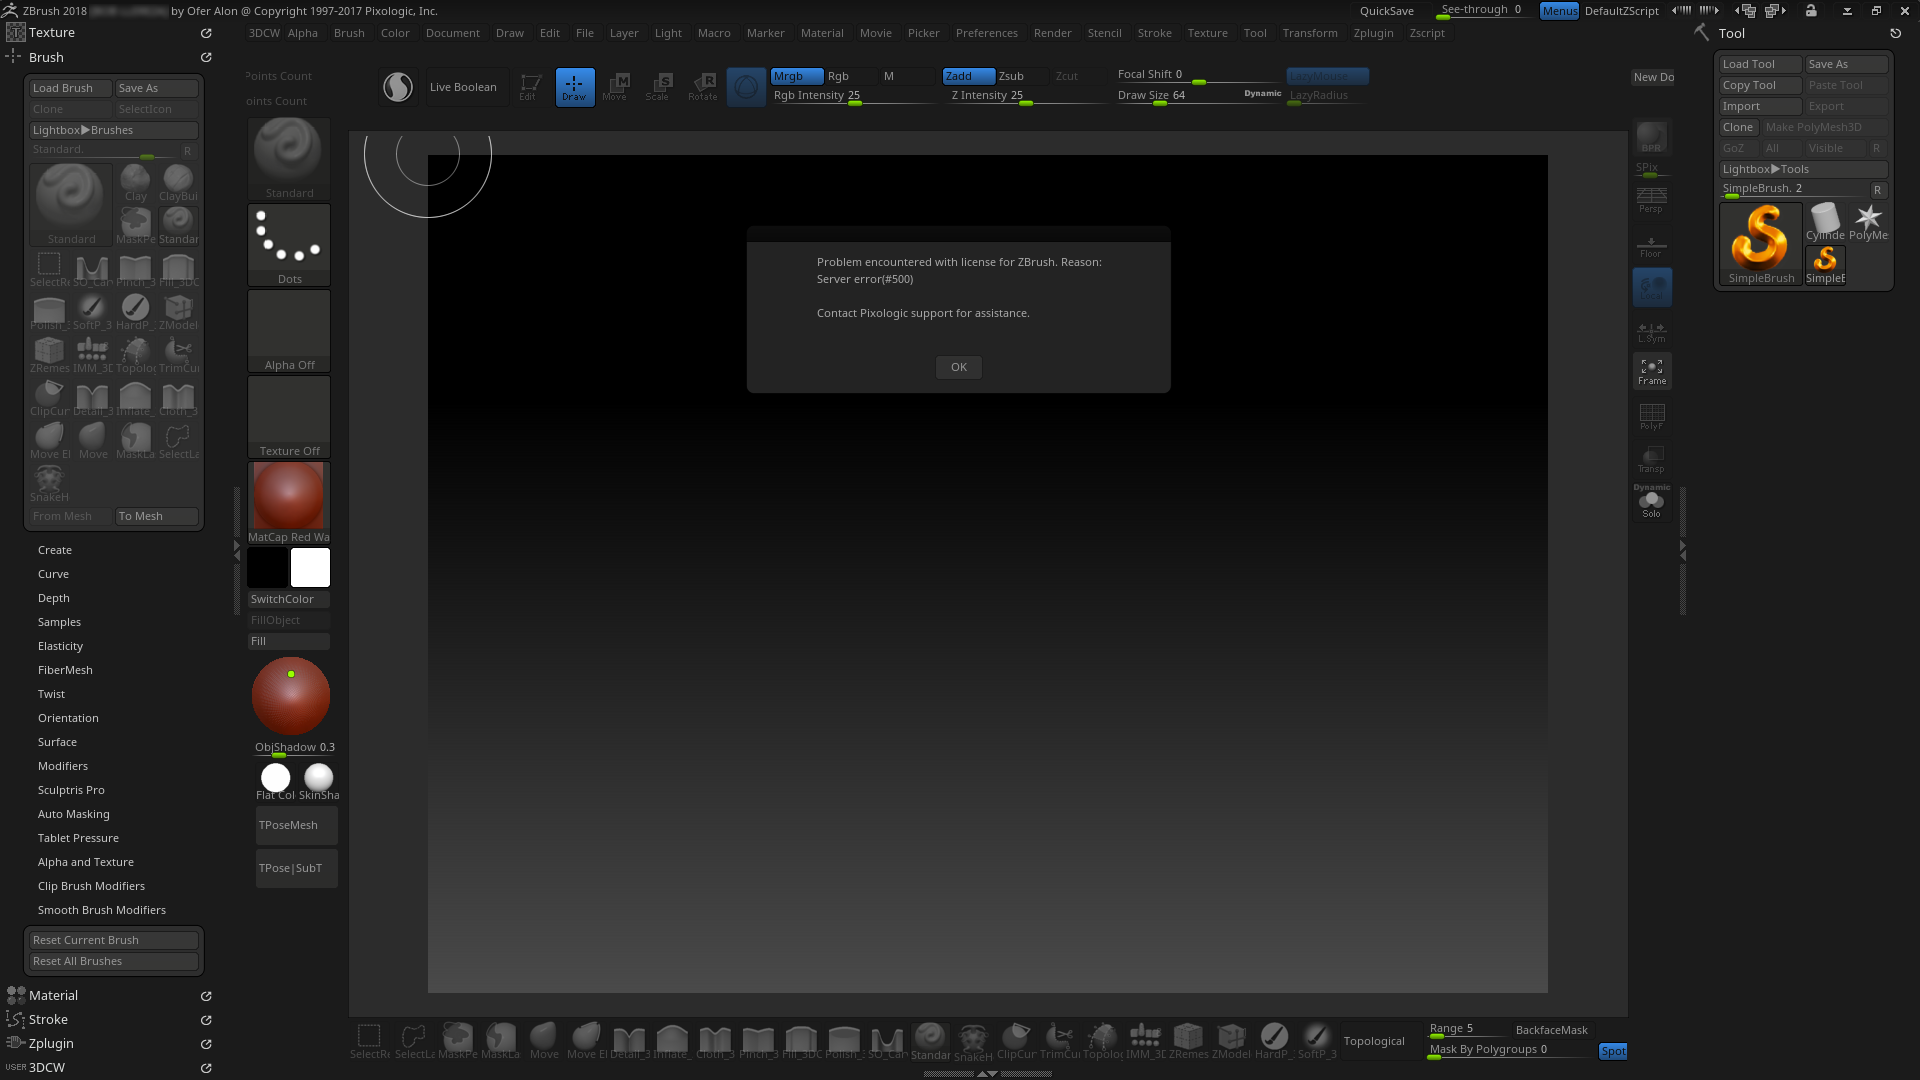Open the Preferences menu
Viewport: 1920px width, 1080px height.
coord(986,33)
